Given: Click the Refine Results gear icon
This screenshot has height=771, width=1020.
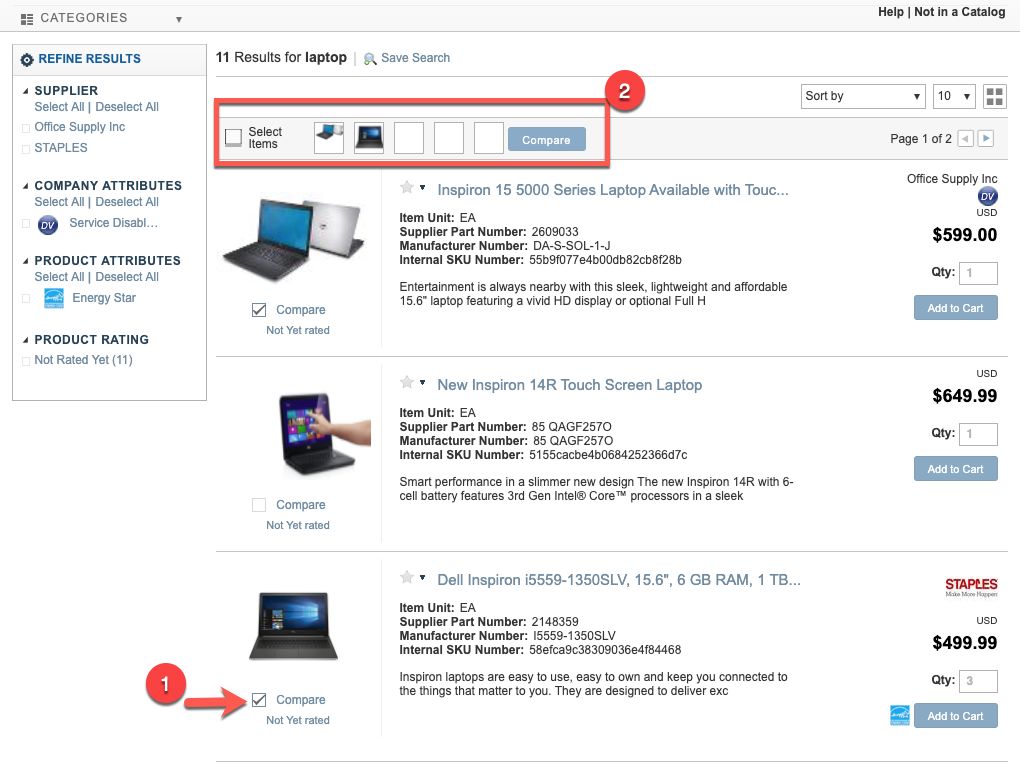Looking at the screenshot, I should (x=27, y=59).
